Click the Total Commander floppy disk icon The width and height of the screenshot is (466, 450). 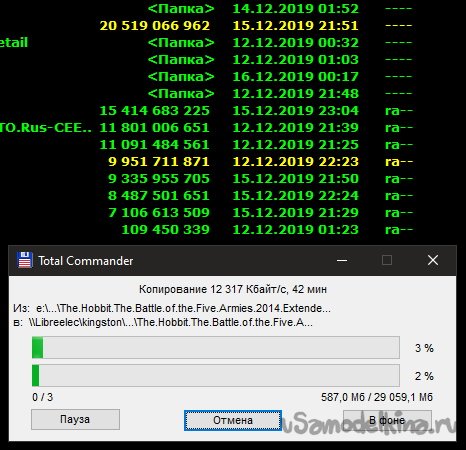click(25, 260)
